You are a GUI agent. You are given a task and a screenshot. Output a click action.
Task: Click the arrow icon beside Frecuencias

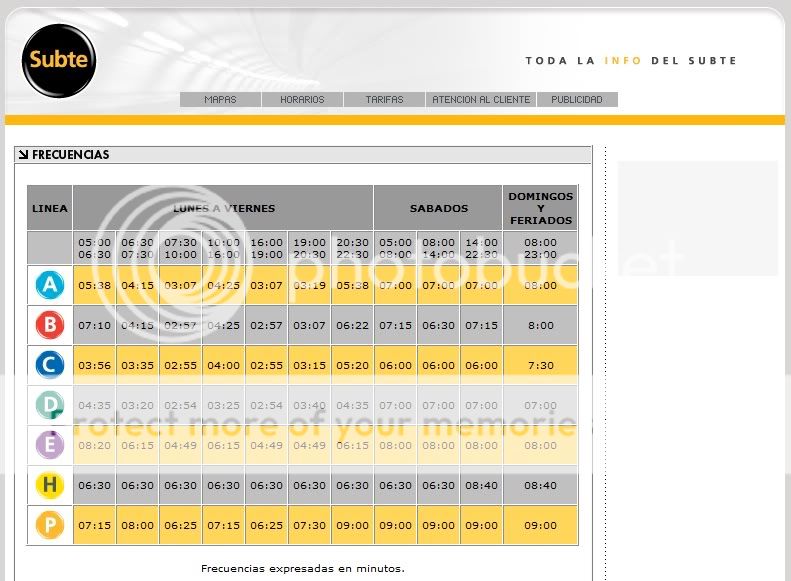click(23, 155)
